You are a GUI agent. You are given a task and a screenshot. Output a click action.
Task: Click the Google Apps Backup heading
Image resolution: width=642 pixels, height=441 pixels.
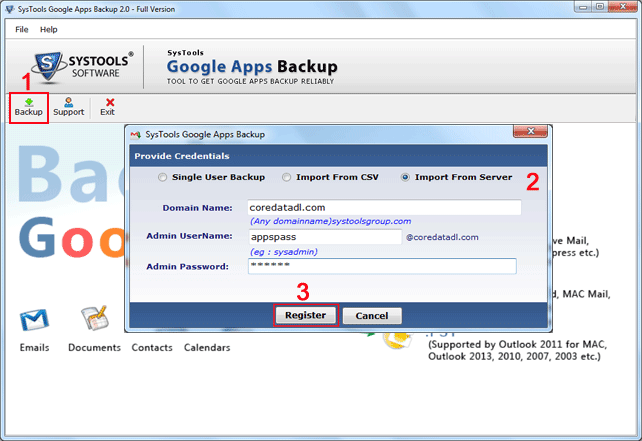(x=252, y=66)
